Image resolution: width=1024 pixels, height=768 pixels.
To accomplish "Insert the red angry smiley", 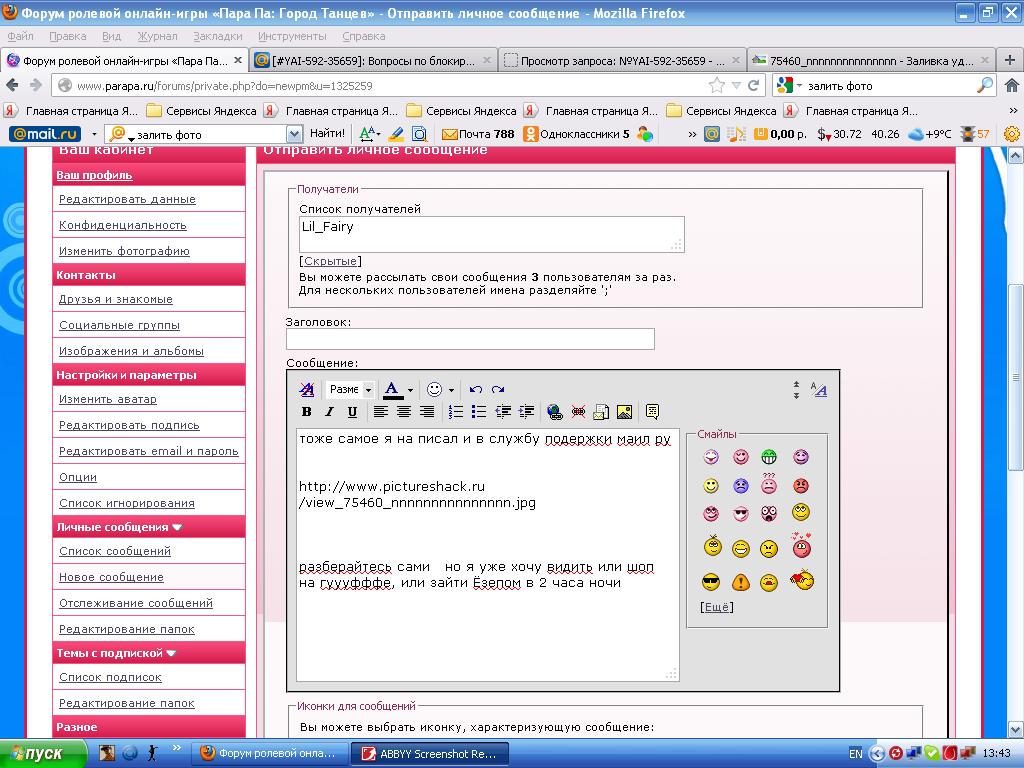I will (x=801, y=486).
